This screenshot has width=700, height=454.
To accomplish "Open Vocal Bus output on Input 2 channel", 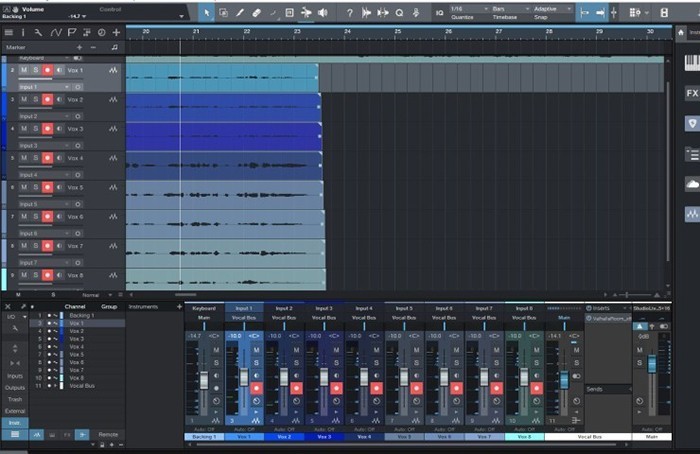I will [284, 318].
